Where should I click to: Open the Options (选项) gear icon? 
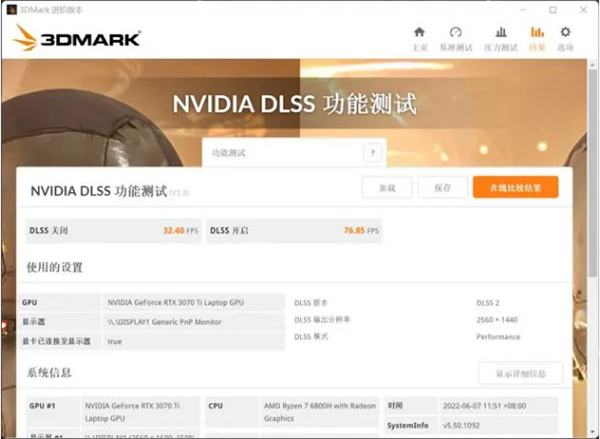565,33
